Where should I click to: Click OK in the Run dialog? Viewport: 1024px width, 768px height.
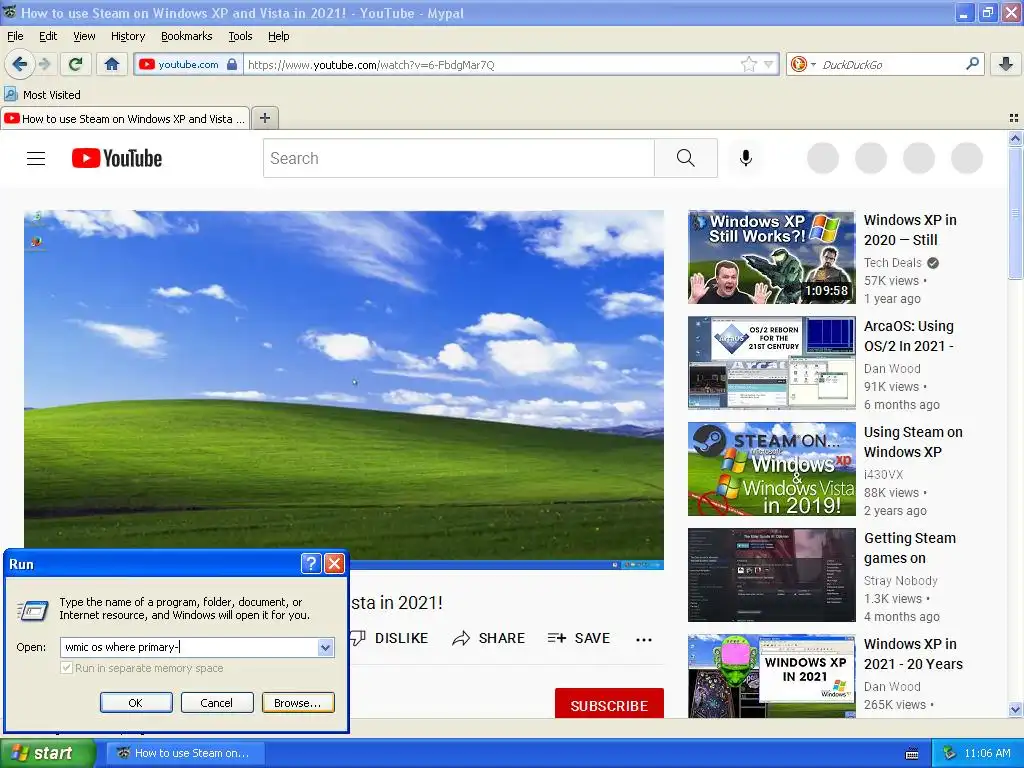tap(136, 703)
